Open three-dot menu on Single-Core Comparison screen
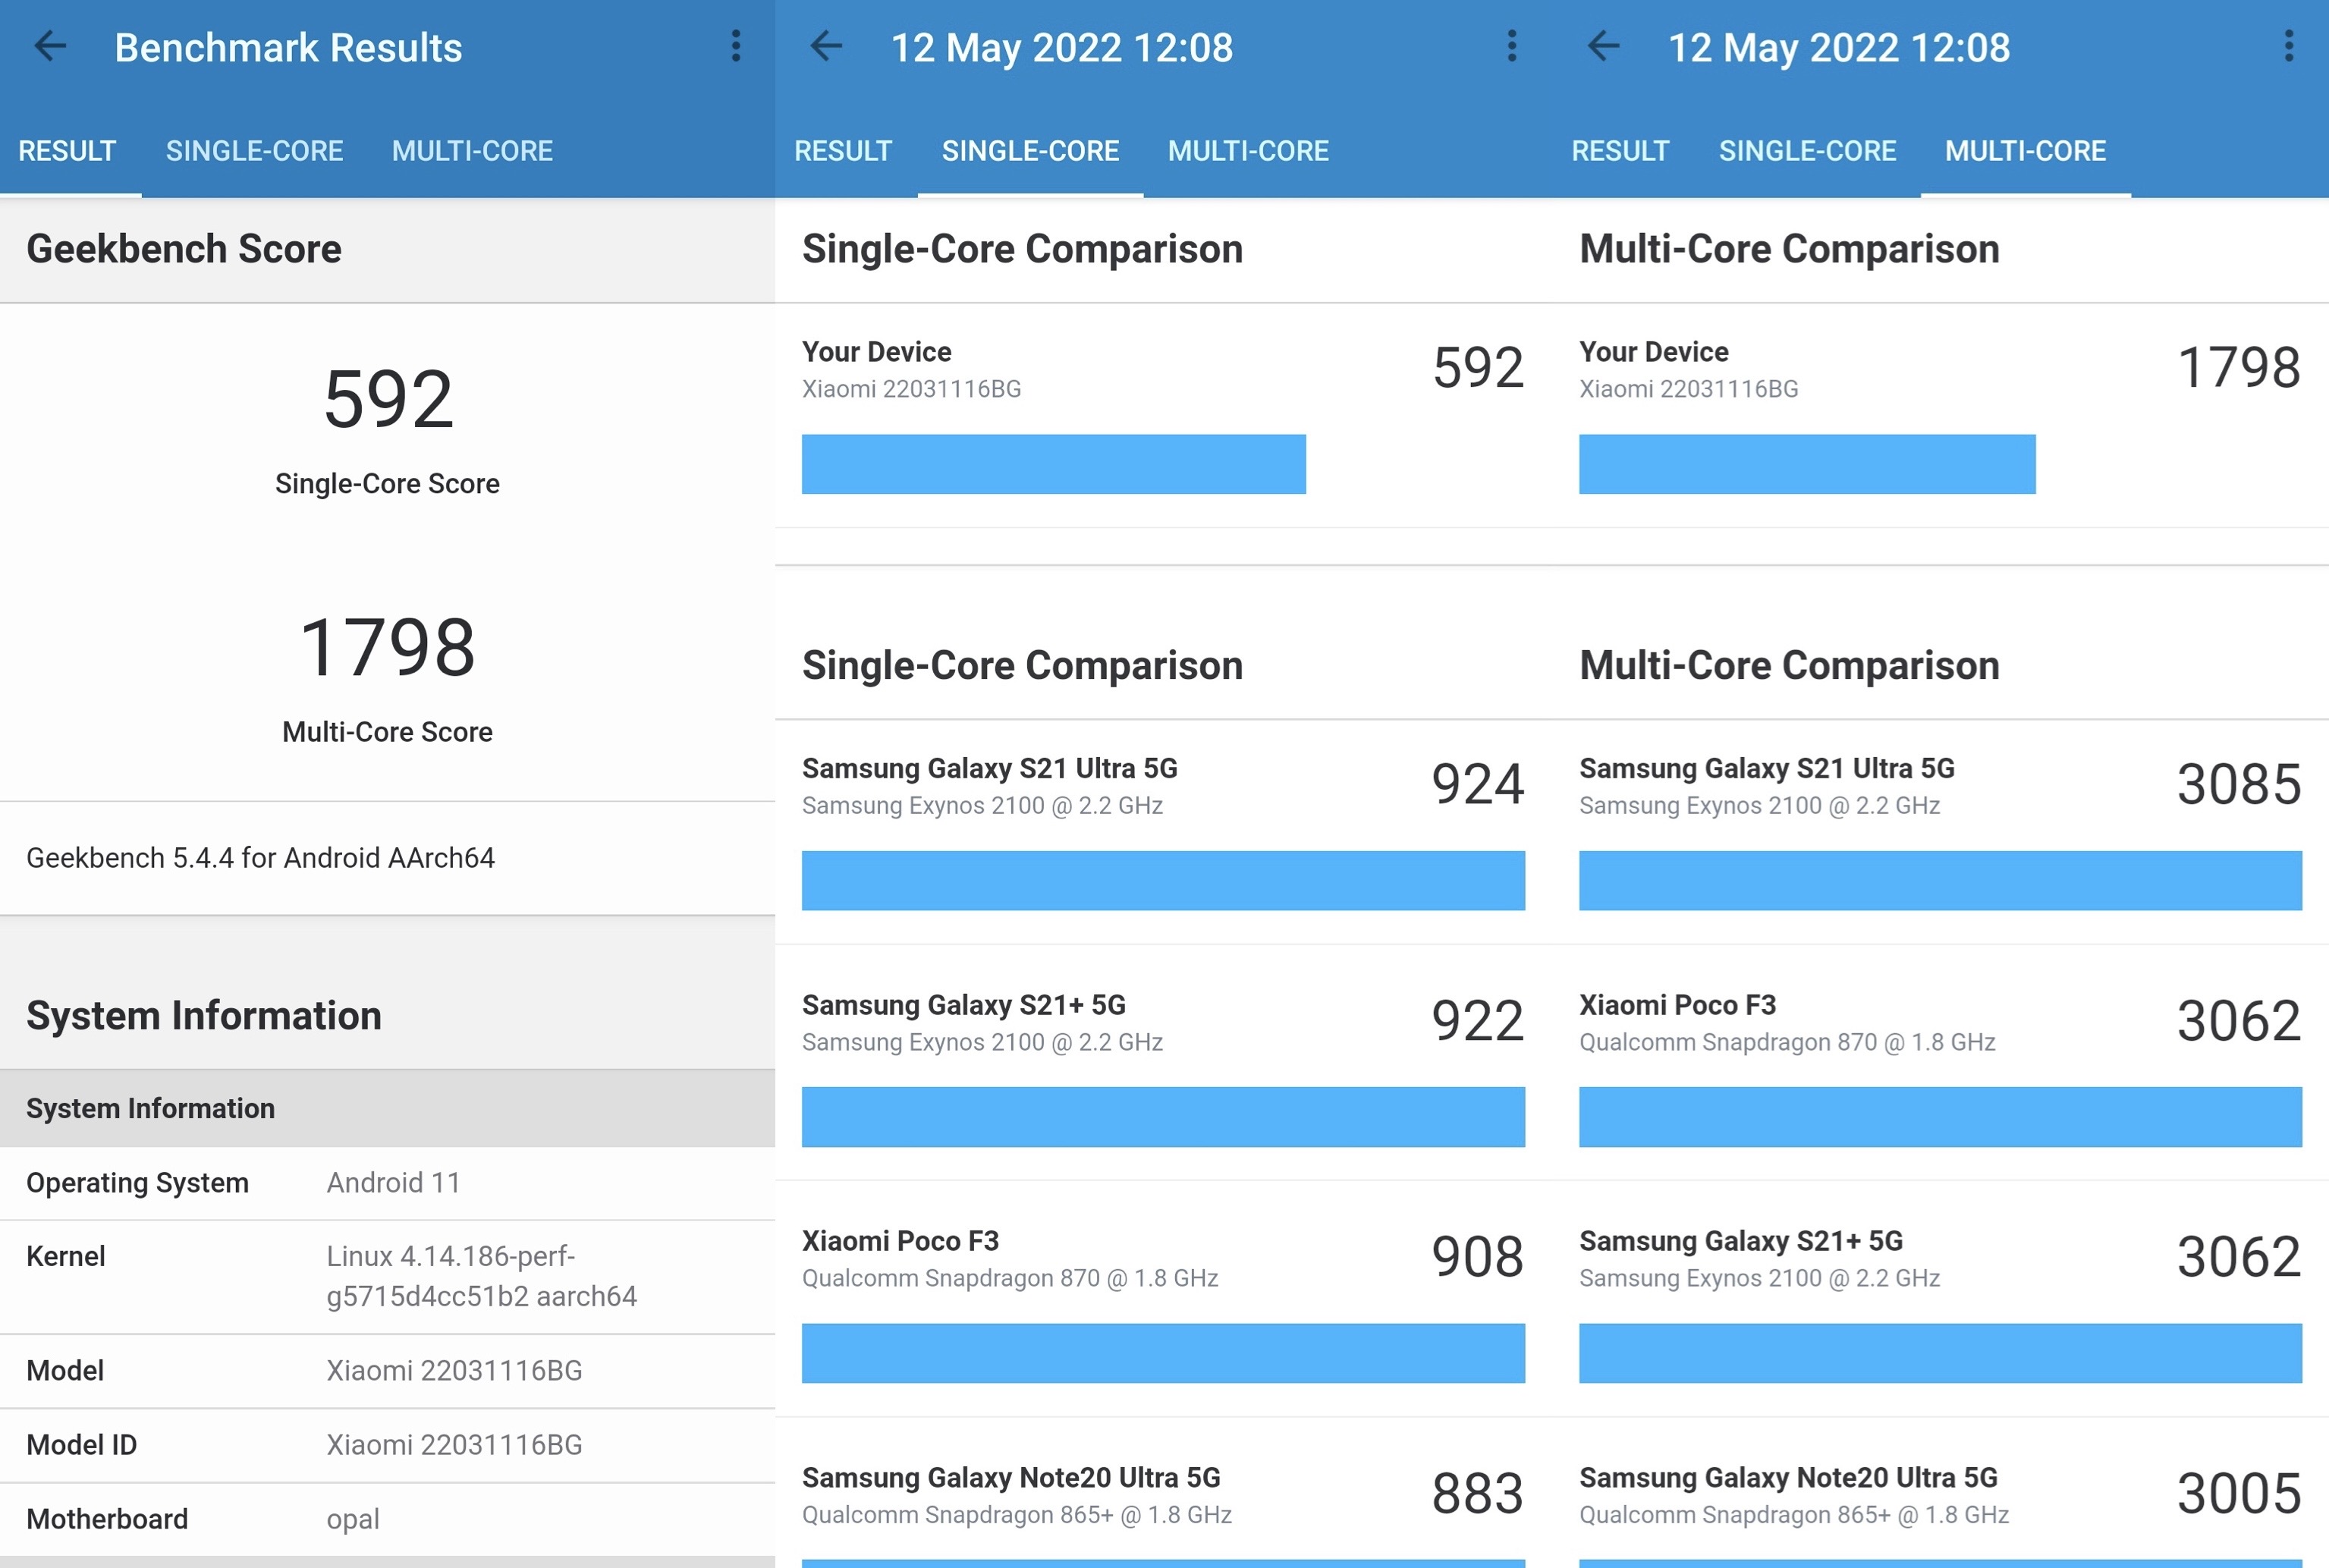 tap(1512, 47)
